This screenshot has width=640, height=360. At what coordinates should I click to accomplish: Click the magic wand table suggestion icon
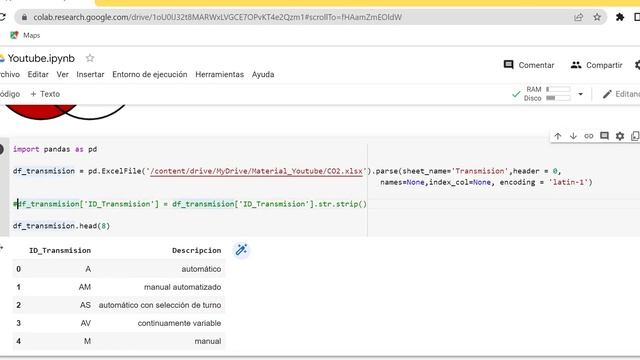point(241,249)
